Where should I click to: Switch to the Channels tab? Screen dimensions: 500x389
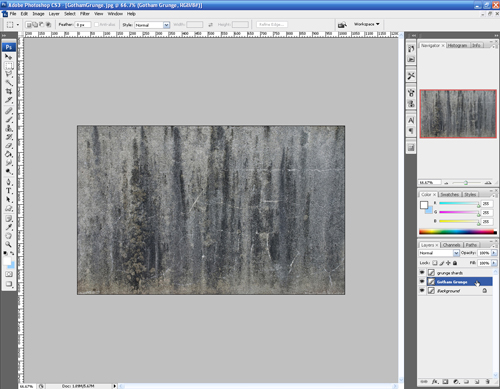coord(451,245)
